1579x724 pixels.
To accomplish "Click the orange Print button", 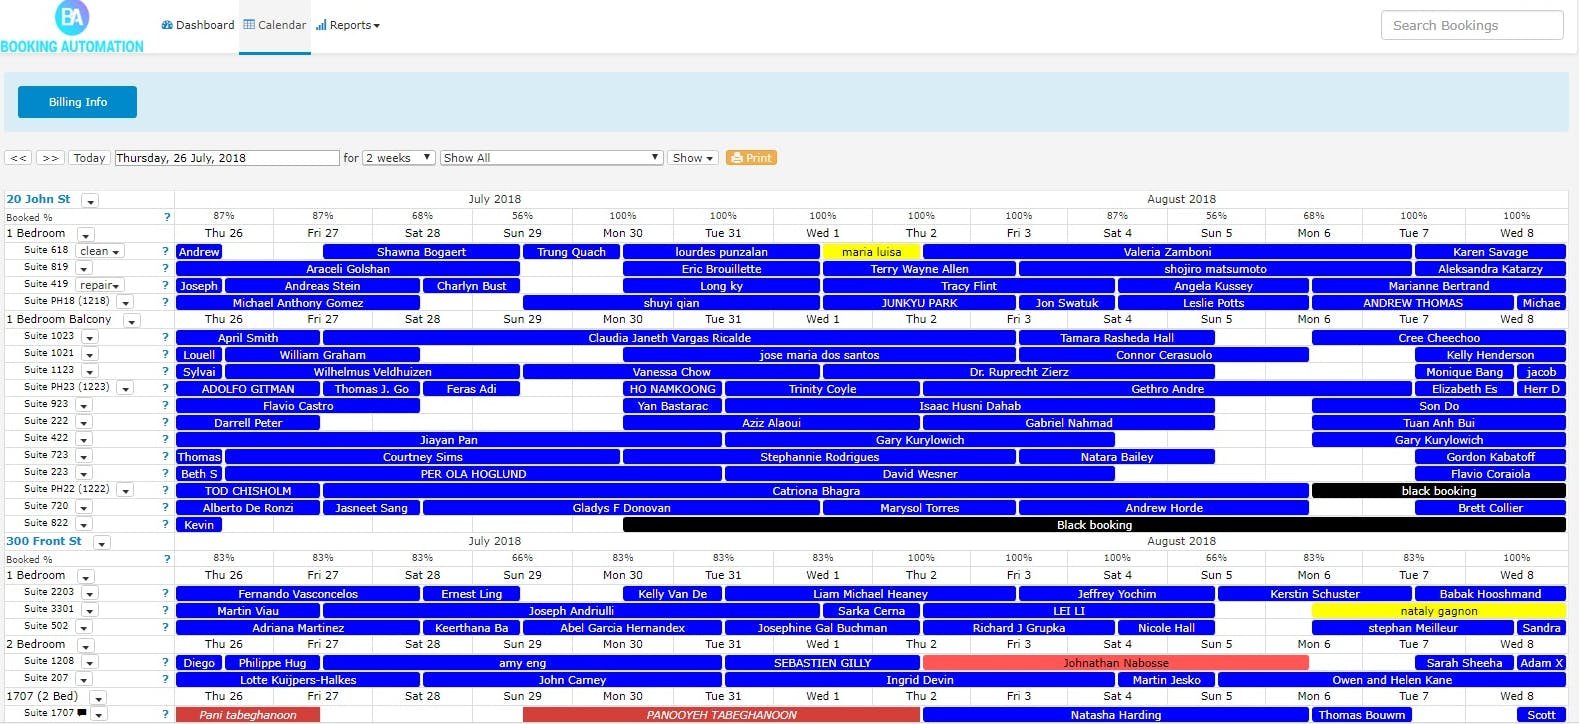I will point(751,158).
